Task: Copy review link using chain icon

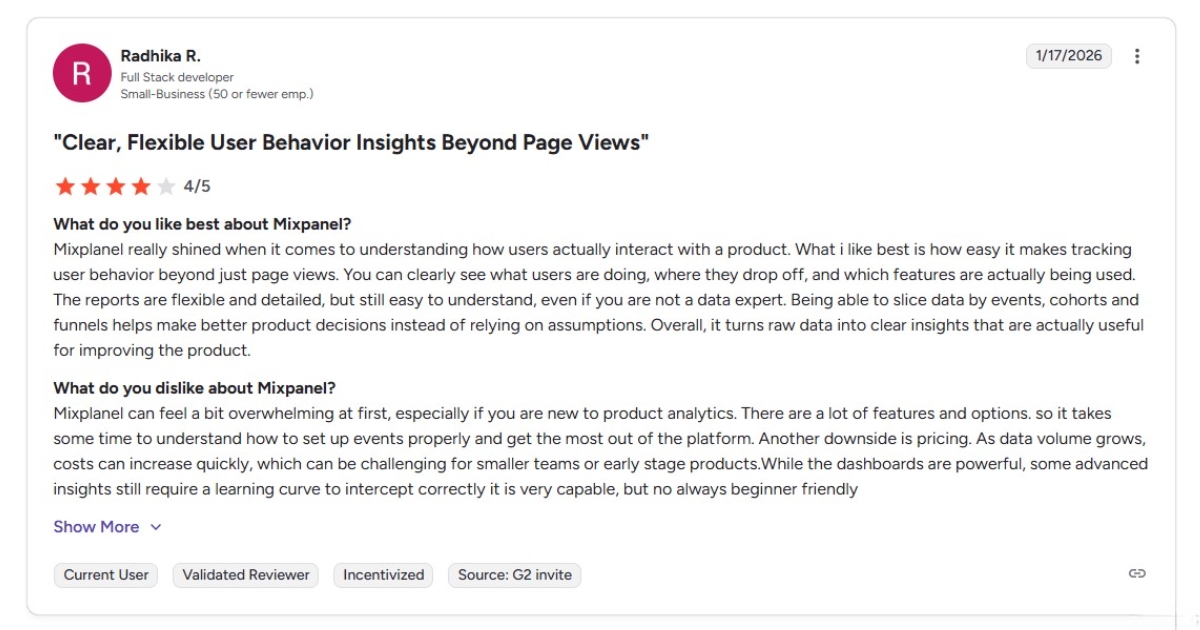Action: point(1137,573)
